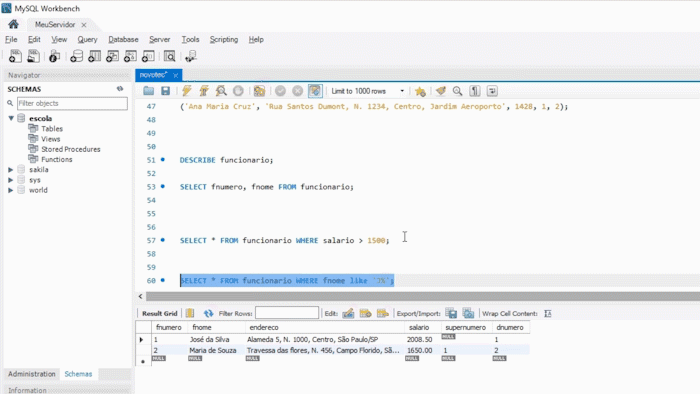Switch to the Schemas tab

78,374
